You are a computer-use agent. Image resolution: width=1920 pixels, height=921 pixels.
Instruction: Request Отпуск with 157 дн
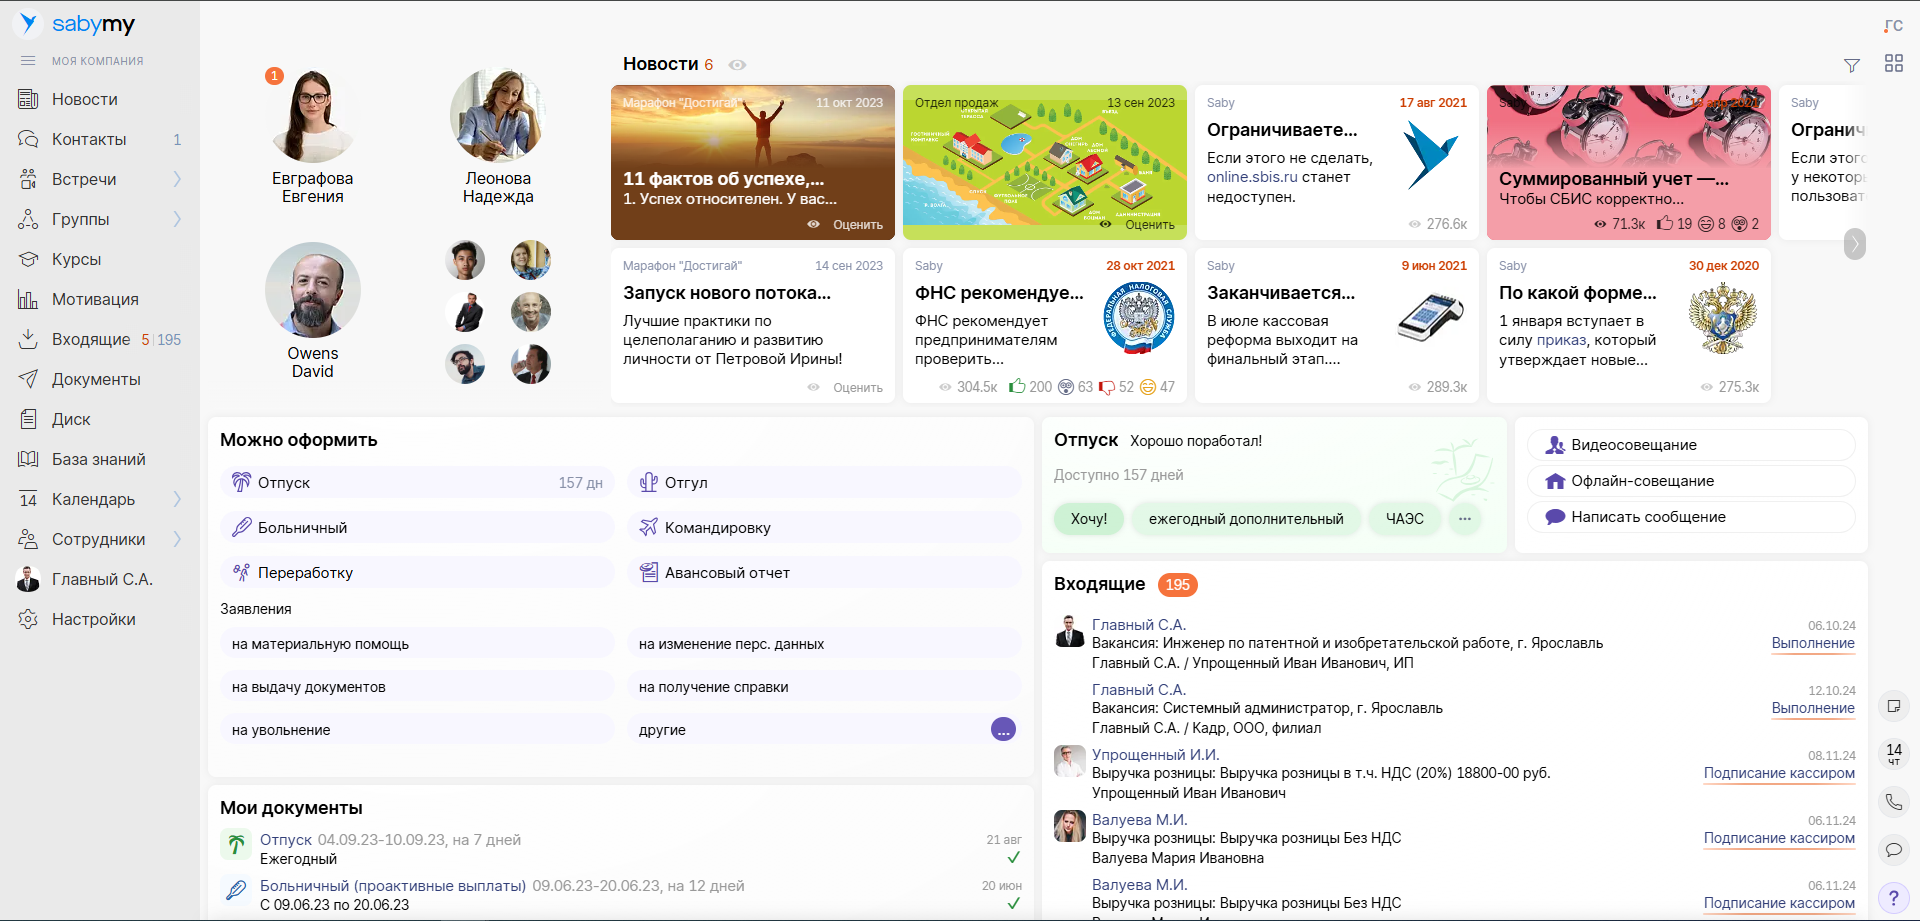tap(417, 482)
